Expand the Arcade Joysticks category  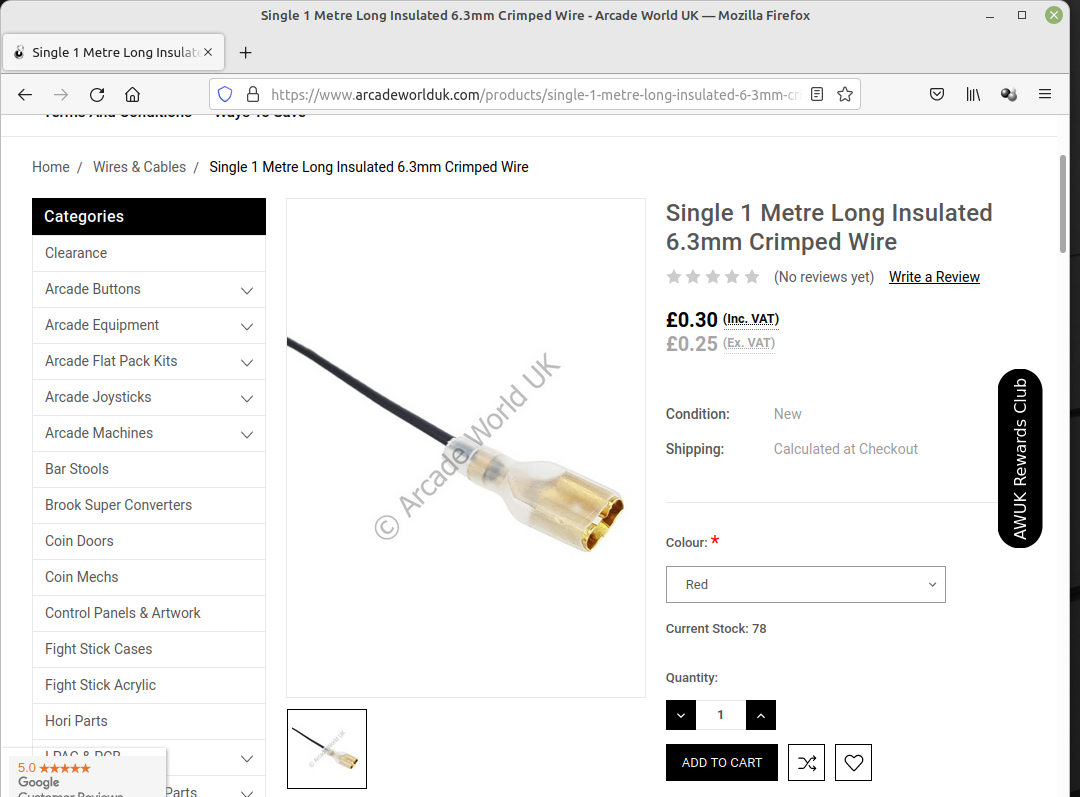click(247, 398)
